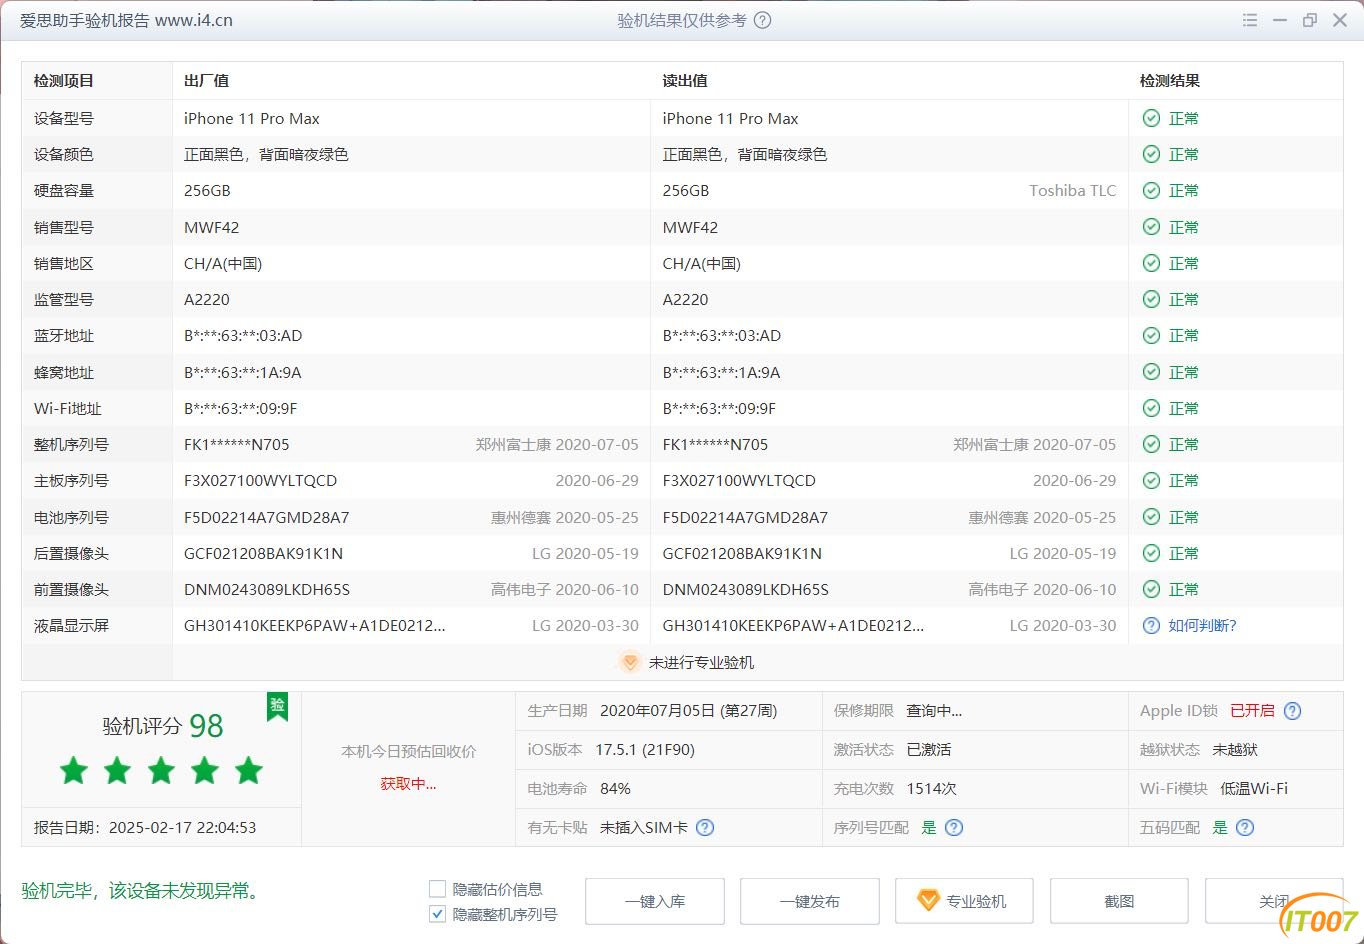
Task: Click the fifth green rating star
Action: coord(249,770)
